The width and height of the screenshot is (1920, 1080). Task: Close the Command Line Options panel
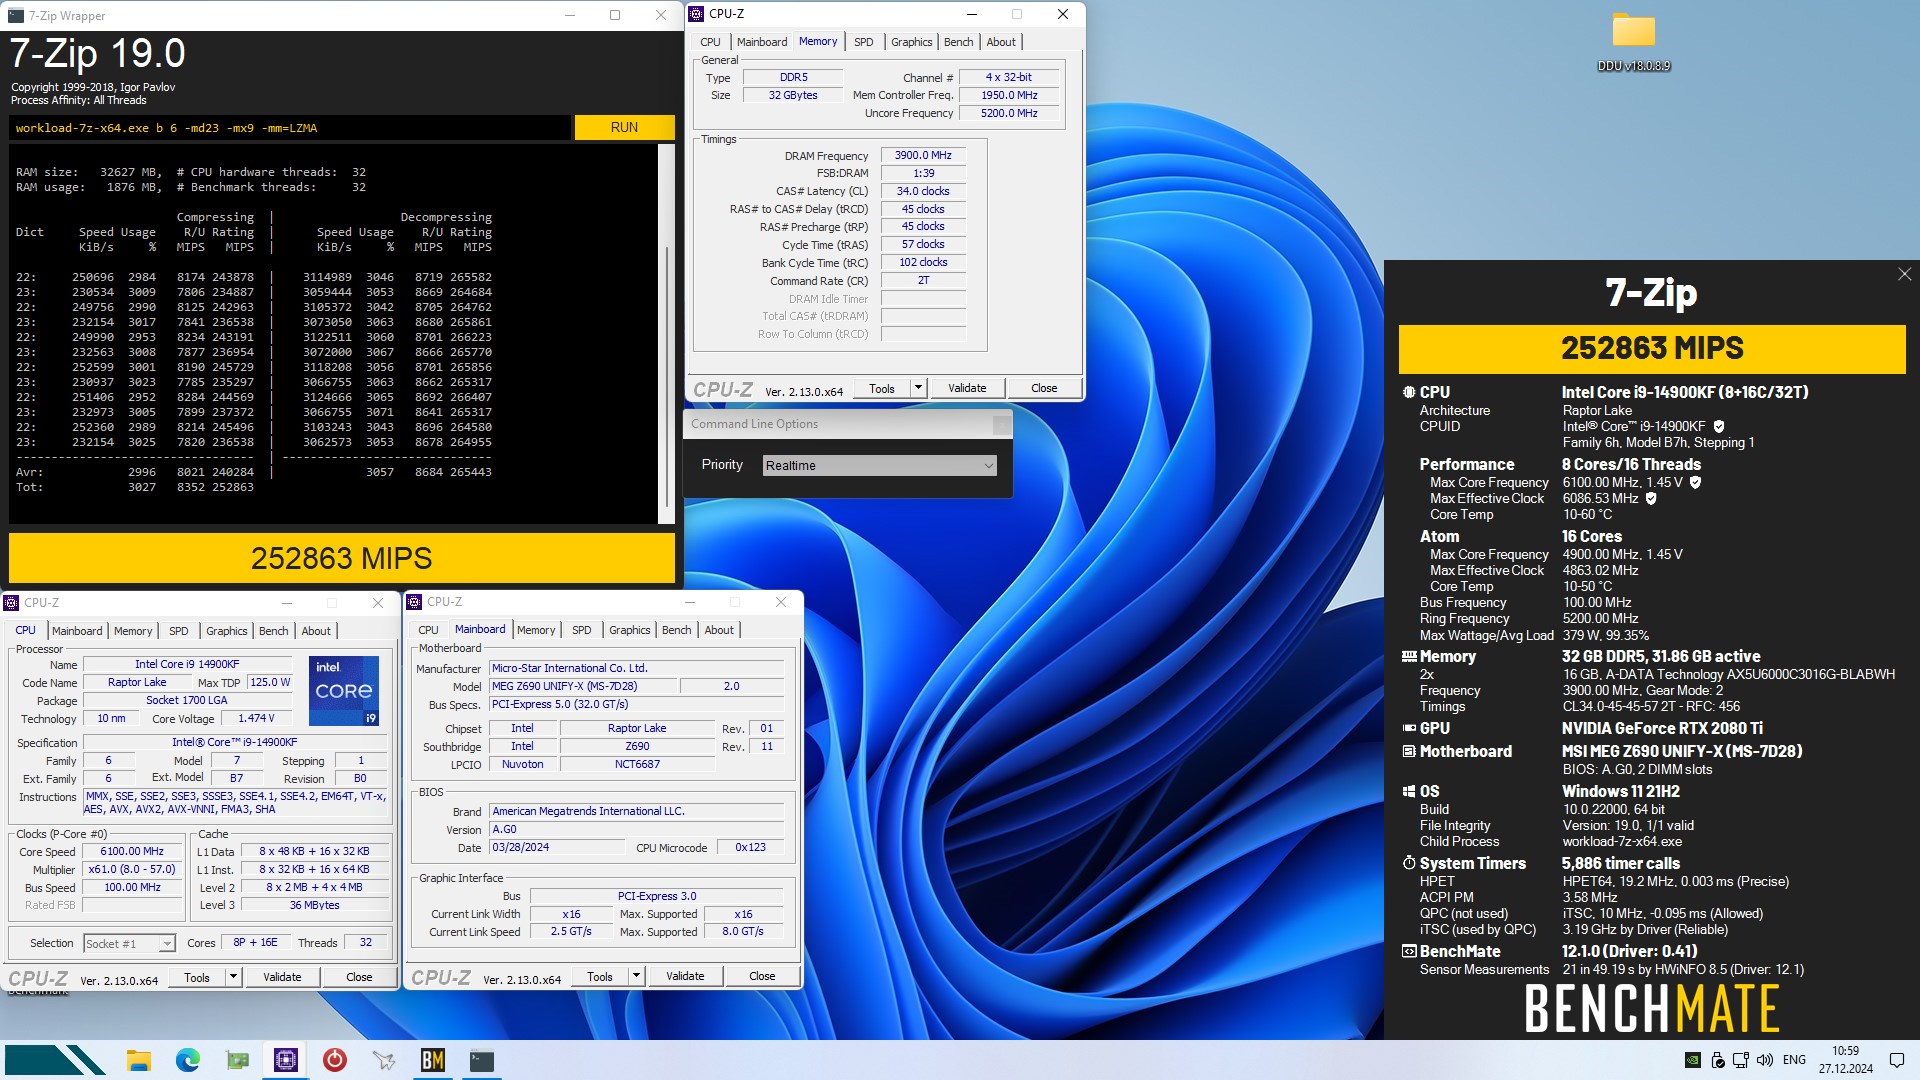[1001, 425]
